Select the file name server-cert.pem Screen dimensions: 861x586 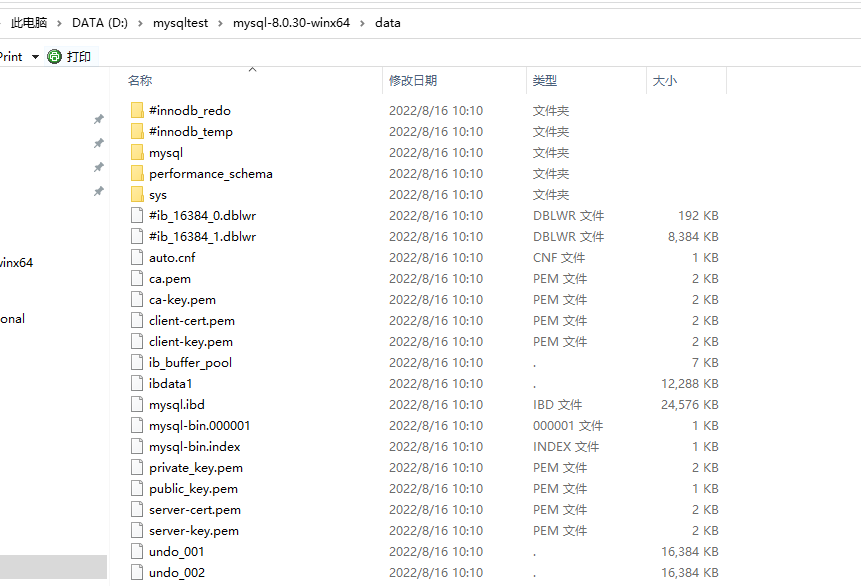(195, 510)
